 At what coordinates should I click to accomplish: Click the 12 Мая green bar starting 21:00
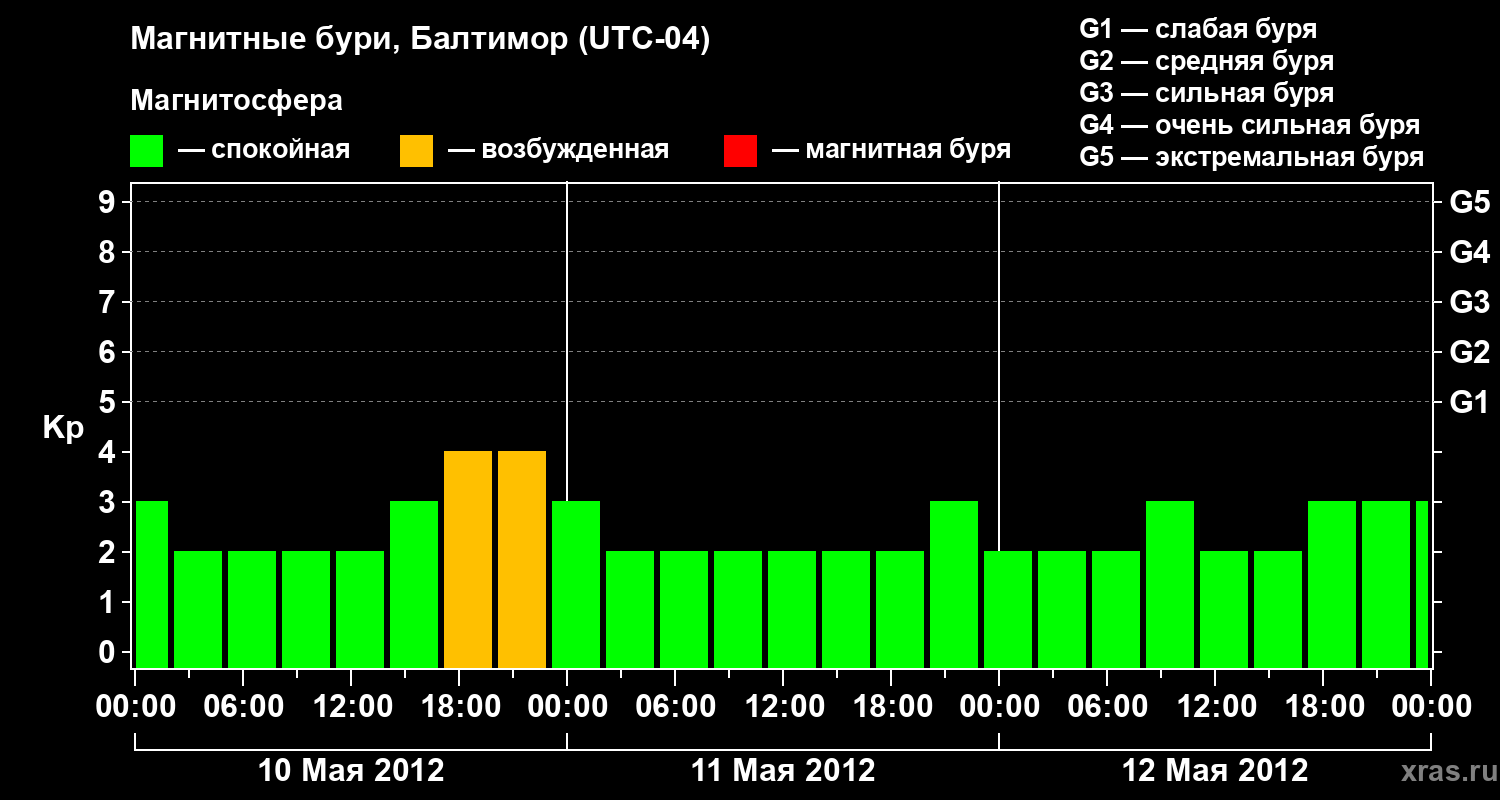click(1386, 585)
